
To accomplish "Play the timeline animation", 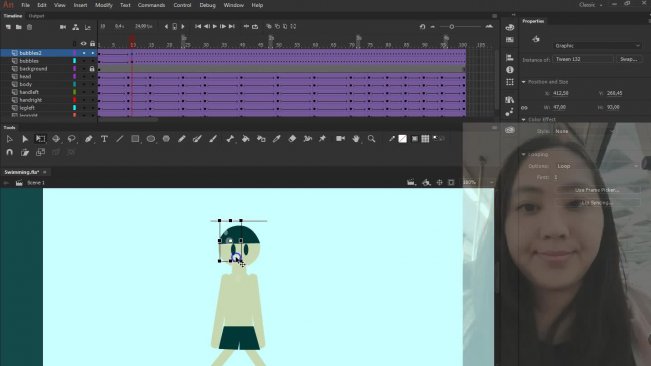I will click(x=215, y=27).
